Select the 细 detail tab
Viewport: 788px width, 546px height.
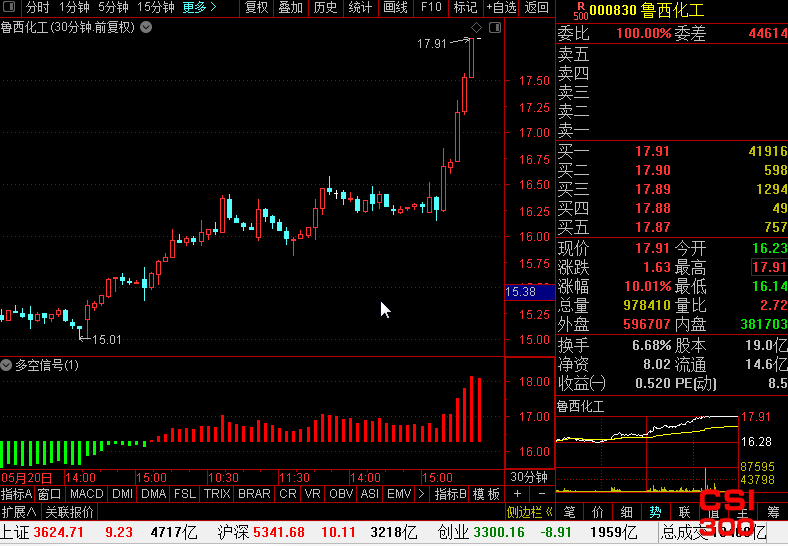pos(626,512)
